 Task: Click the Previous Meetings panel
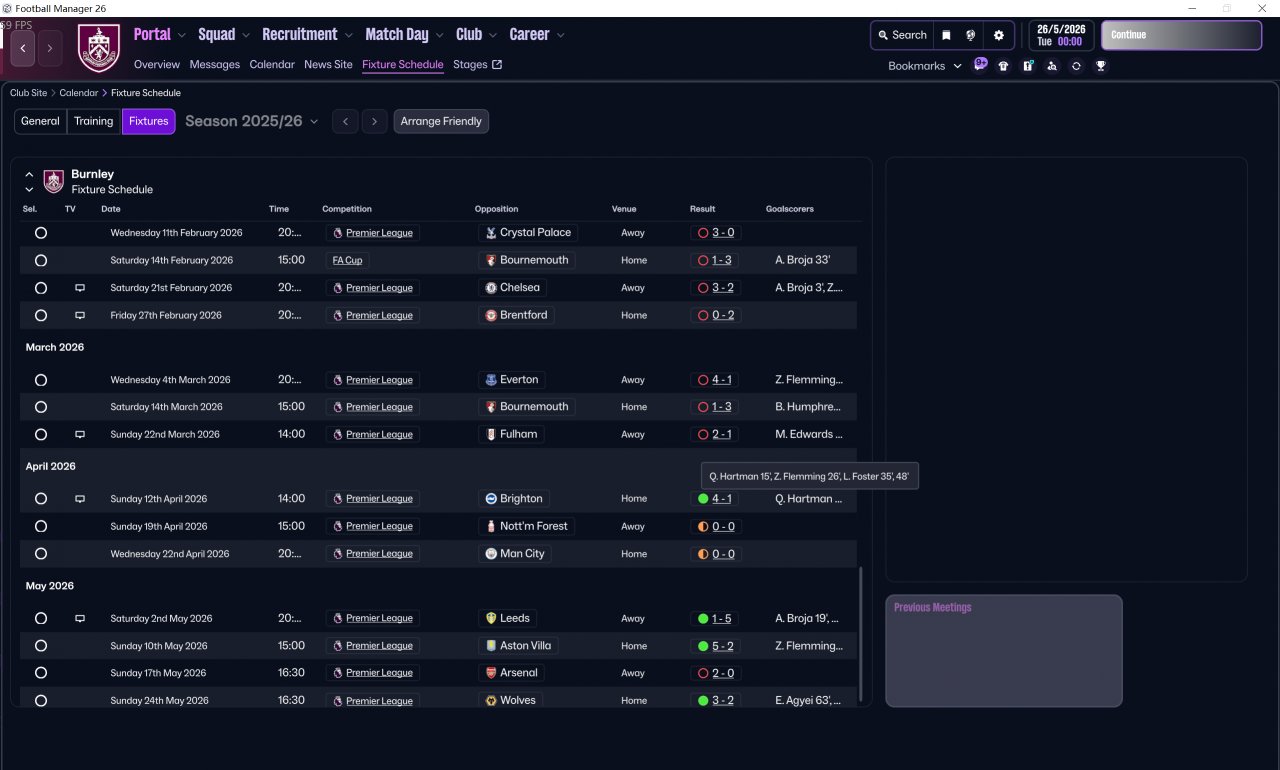click(x=1004, y=651)
